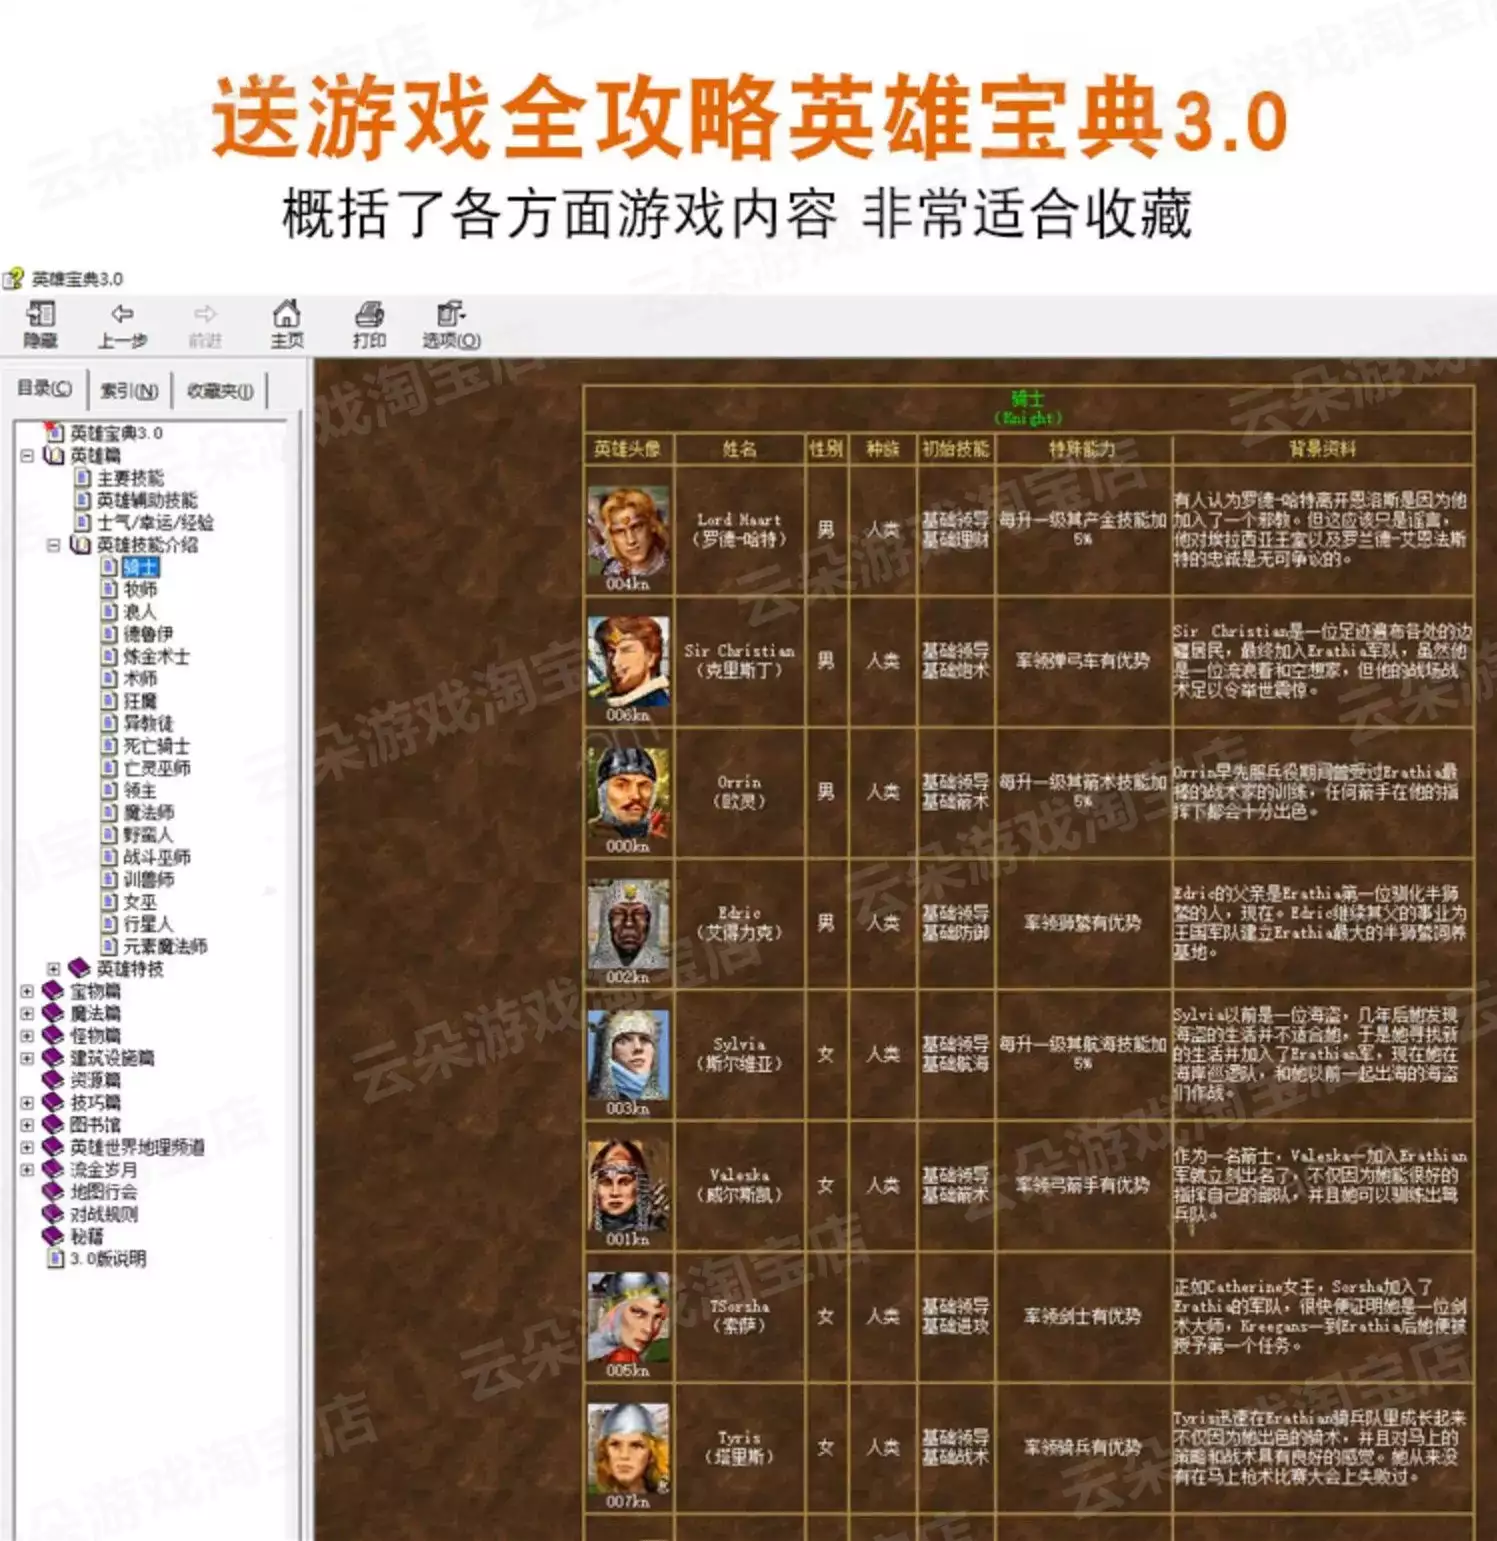Open the 3.0版说明 topic
This screenshot has width=1497, height=1541.
pos(107,1259)
